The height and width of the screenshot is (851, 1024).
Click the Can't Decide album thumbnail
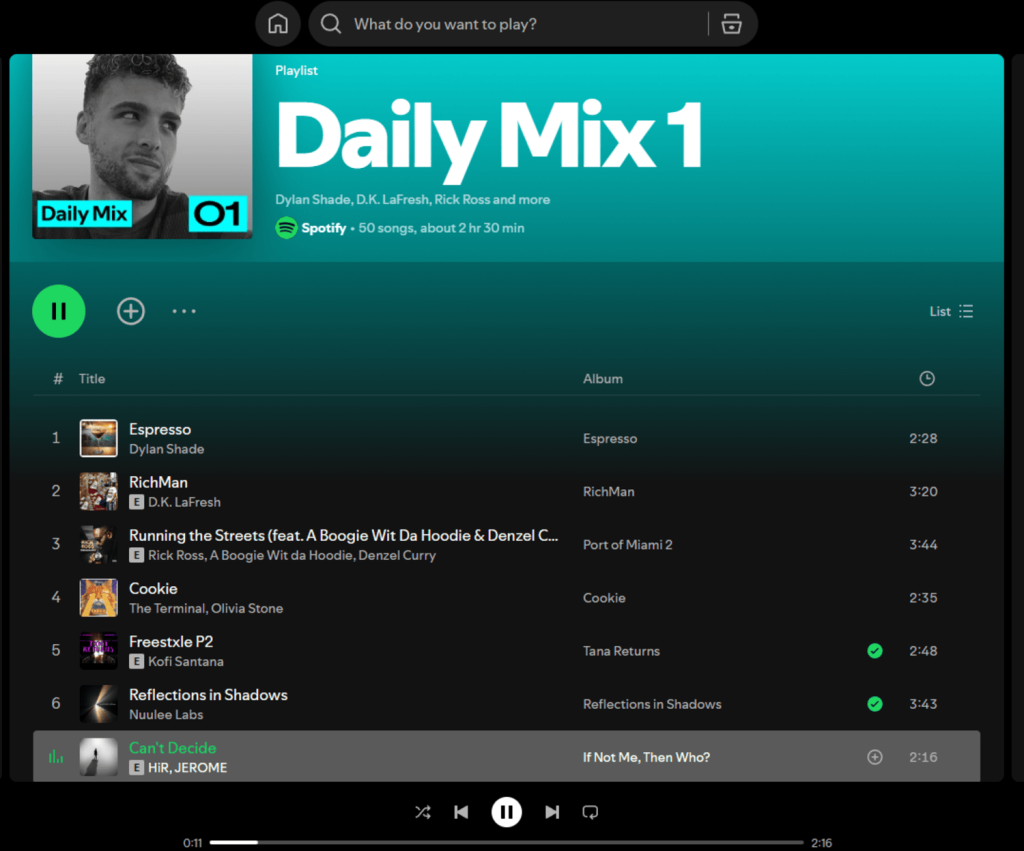pyautogui.click(x=99, y=757)
